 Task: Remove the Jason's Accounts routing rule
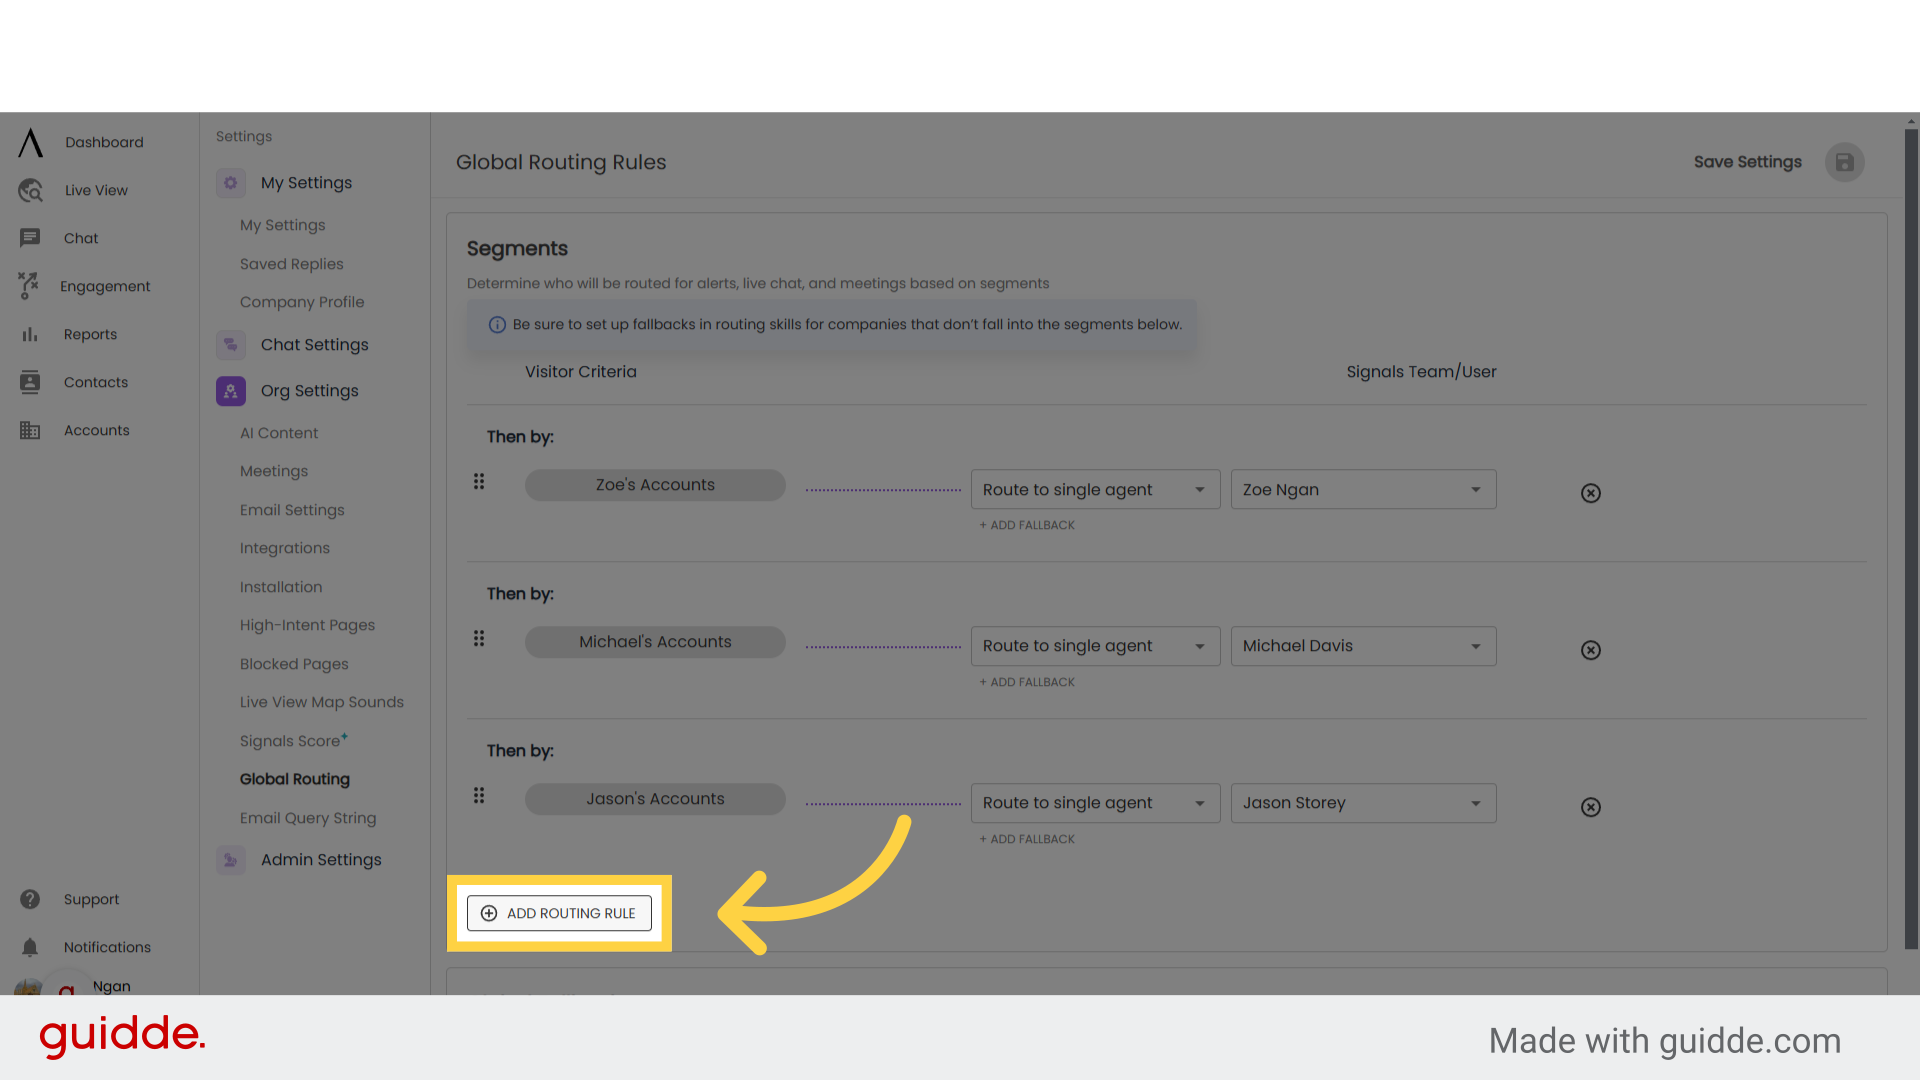click(x=1591, y=807)
